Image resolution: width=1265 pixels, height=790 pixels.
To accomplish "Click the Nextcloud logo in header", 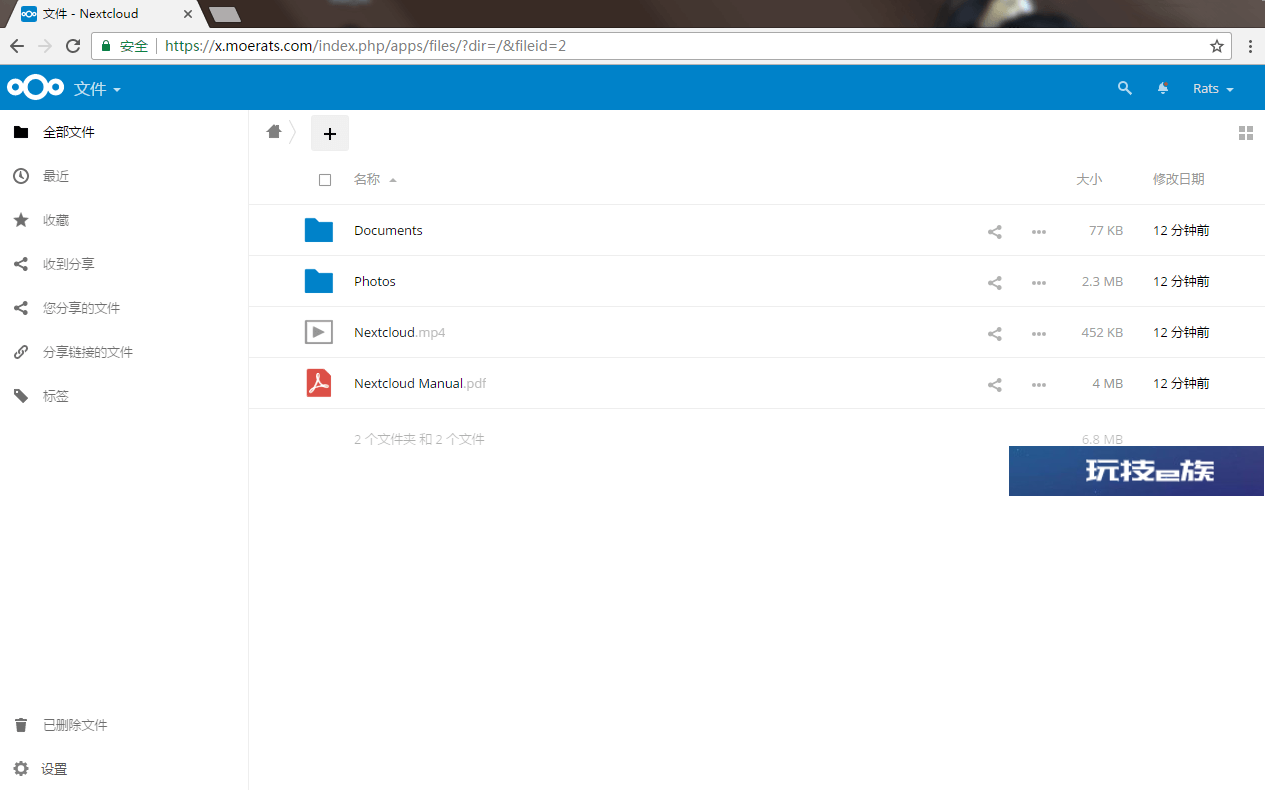I will point(35,89).
